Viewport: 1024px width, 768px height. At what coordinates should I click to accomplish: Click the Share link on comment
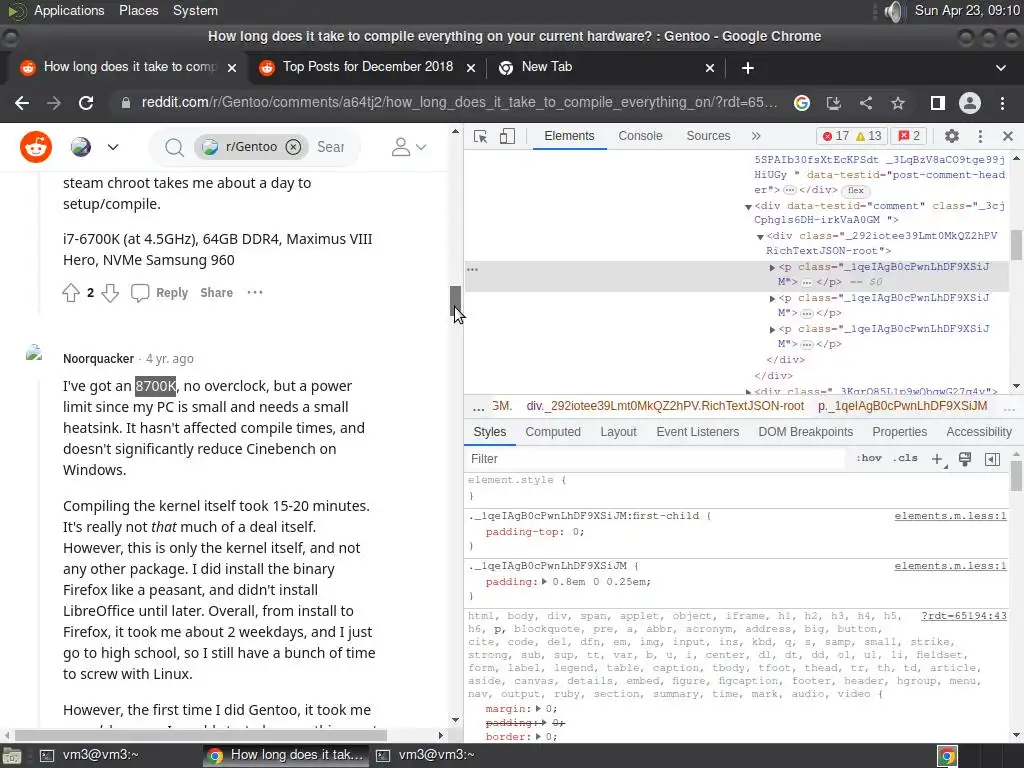pos(216,293)
